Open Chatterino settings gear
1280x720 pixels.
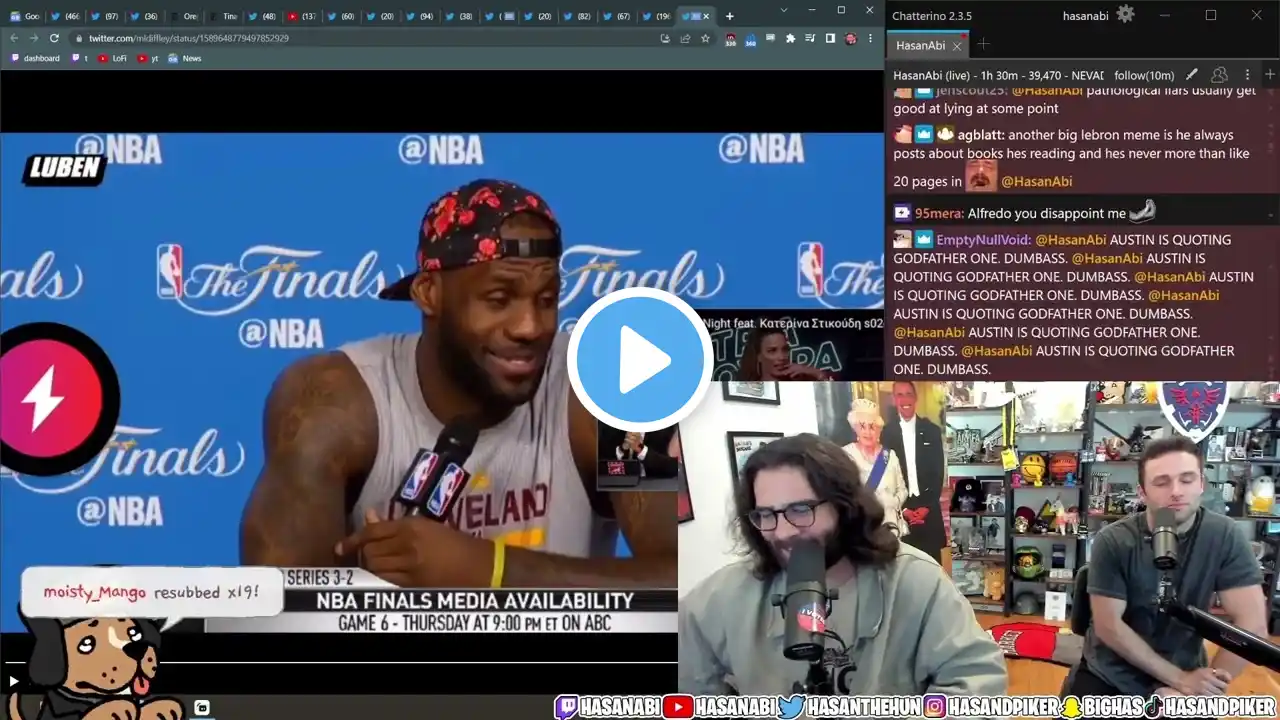point(1125,15)
